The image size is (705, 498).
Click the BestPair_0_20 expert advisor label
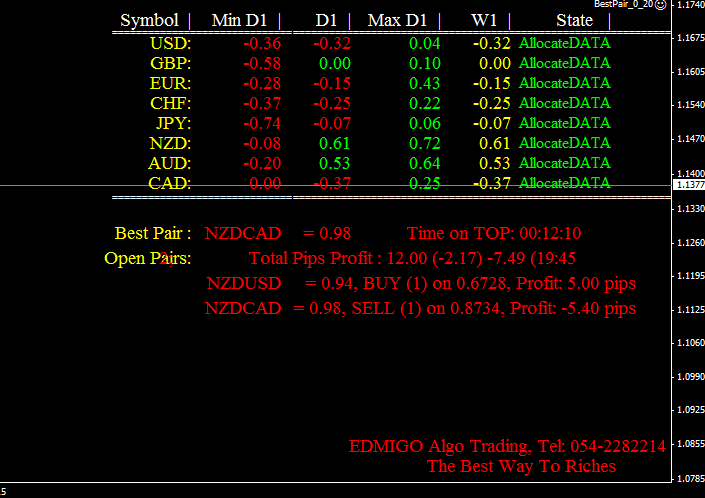pyautogui.click(x=623, y=4)
